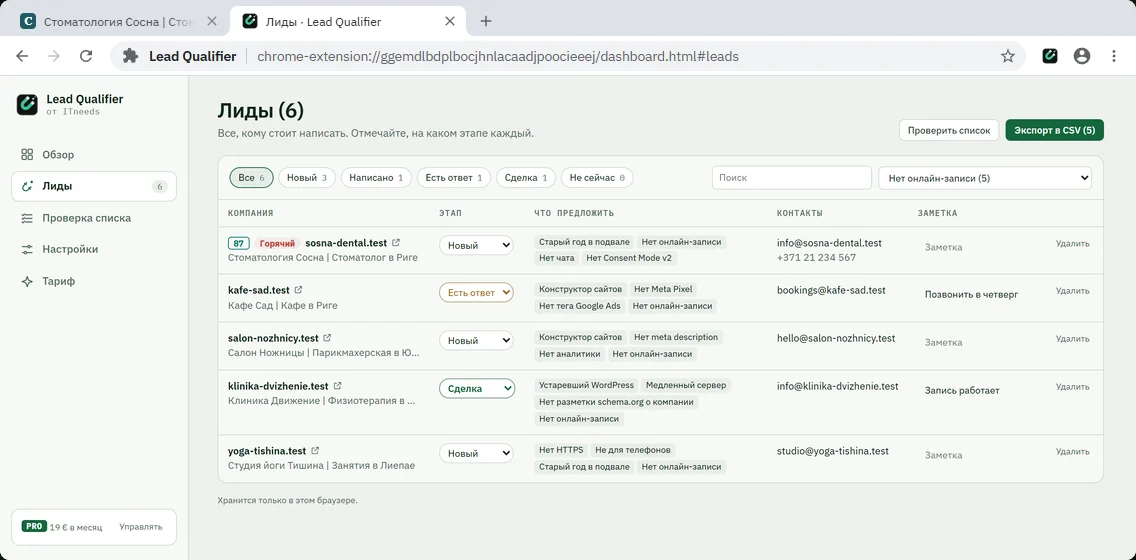Delete the yoga-tishina.test lead
1136x560 pixels.
click(1072, 451)
